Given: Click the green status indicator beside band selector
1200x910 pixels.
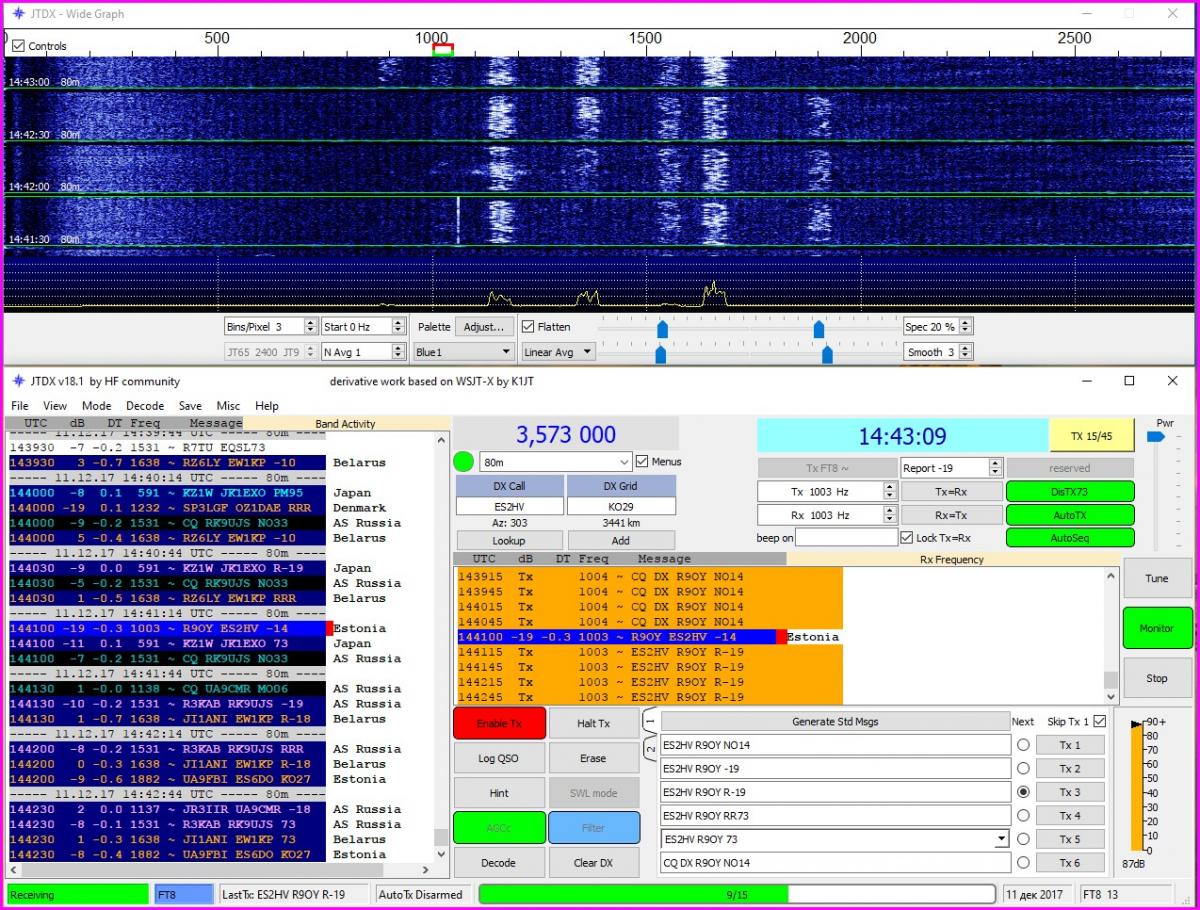Looking at the screenshot, I should (464, 462).
